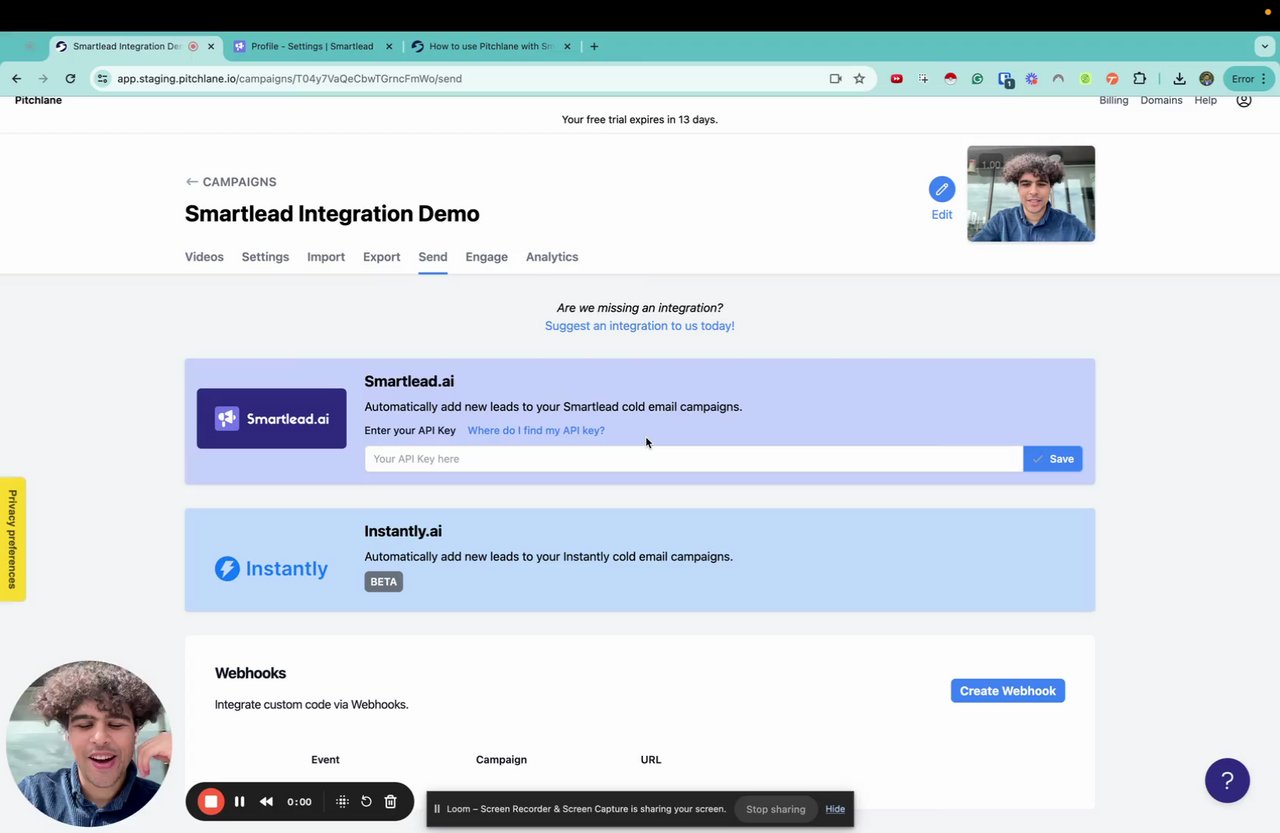This screenshot has width=1280, height=833.
Task: Restart the Loom recording
Action: pos(366,801)
